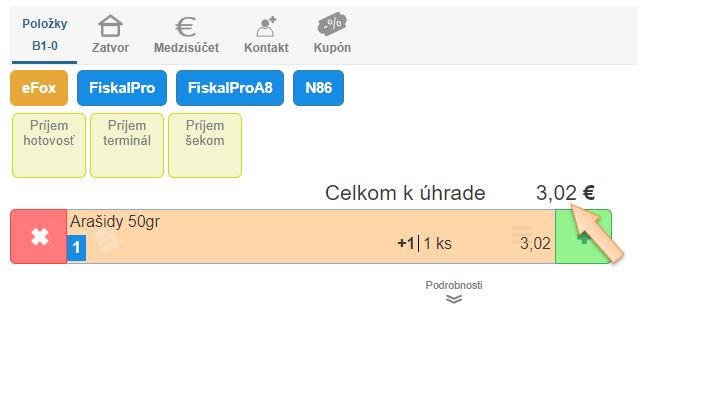704x400 pixels.
Task: Click the total amount 3,02 €
Action: coord(564,193)
